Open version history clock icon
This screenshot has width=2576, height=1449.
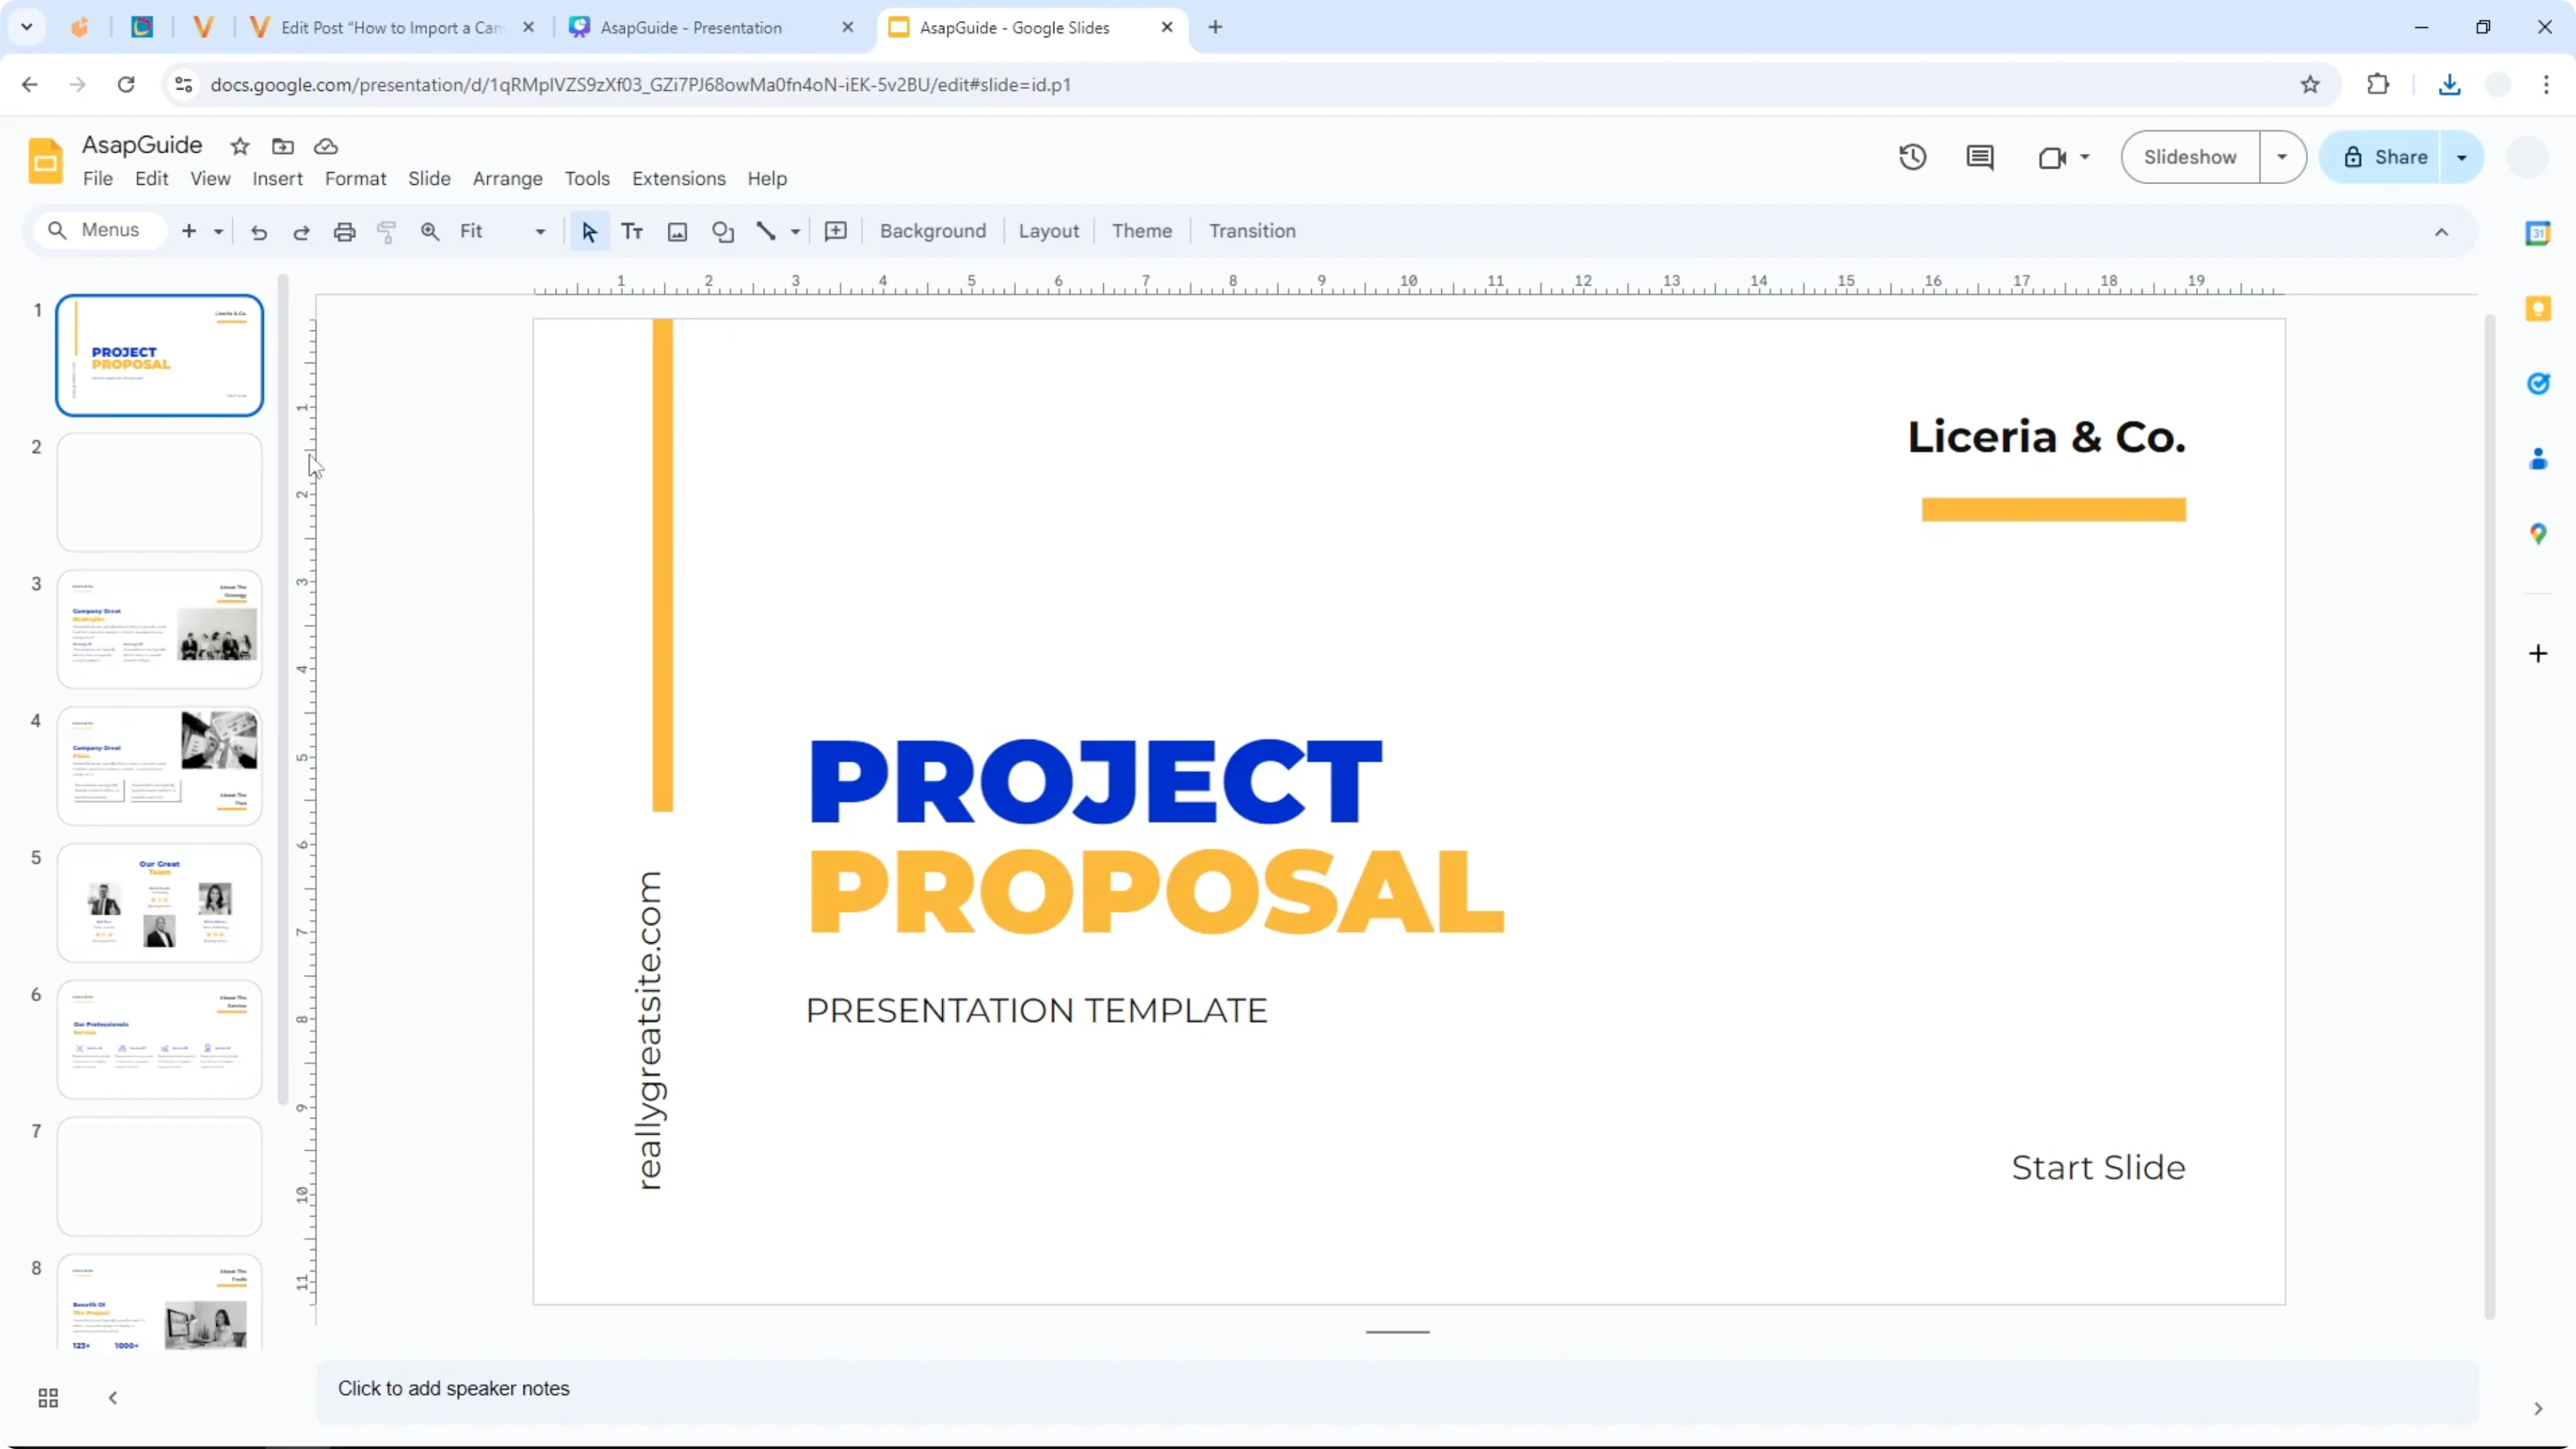[x=1912, y=157]
